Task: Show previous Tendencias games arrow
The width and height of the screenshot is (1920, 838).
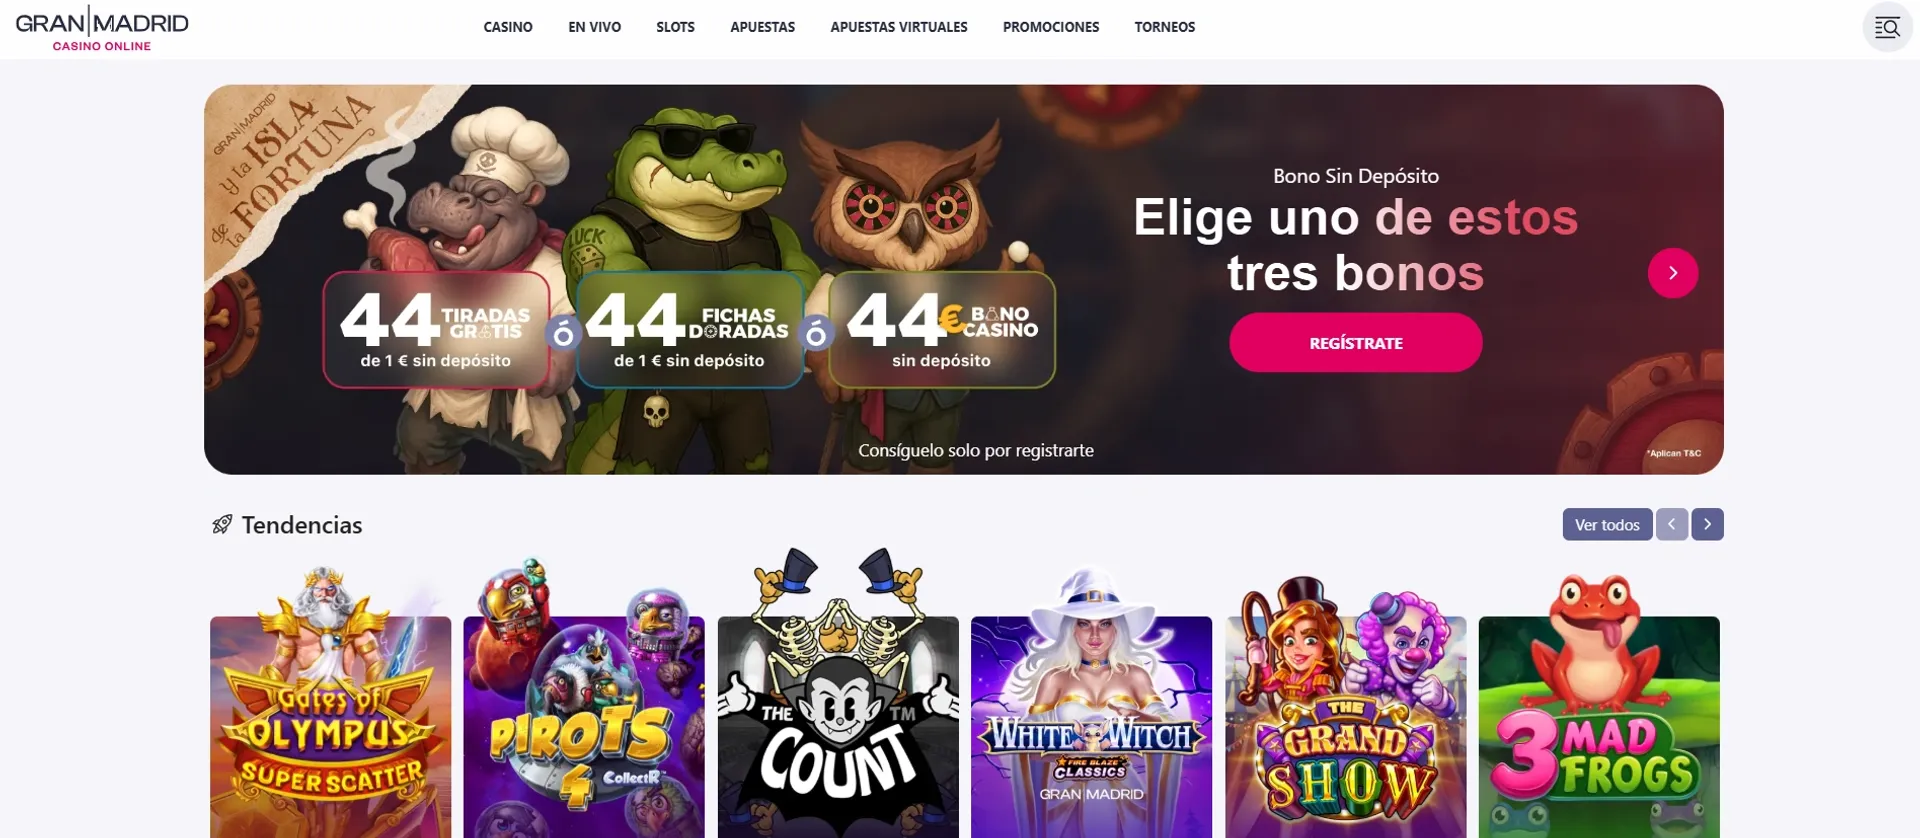Action: [x=1671, y=524]
